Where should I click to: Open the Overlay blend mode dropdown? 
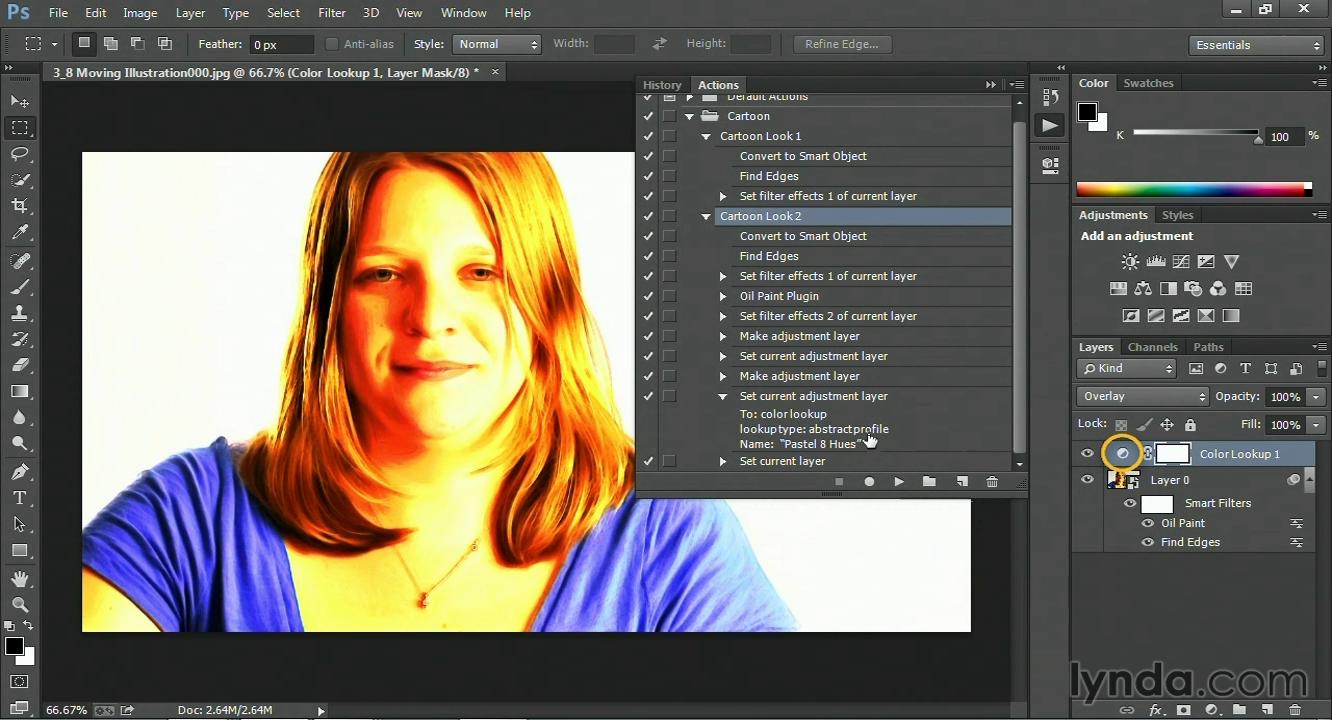1143,397
